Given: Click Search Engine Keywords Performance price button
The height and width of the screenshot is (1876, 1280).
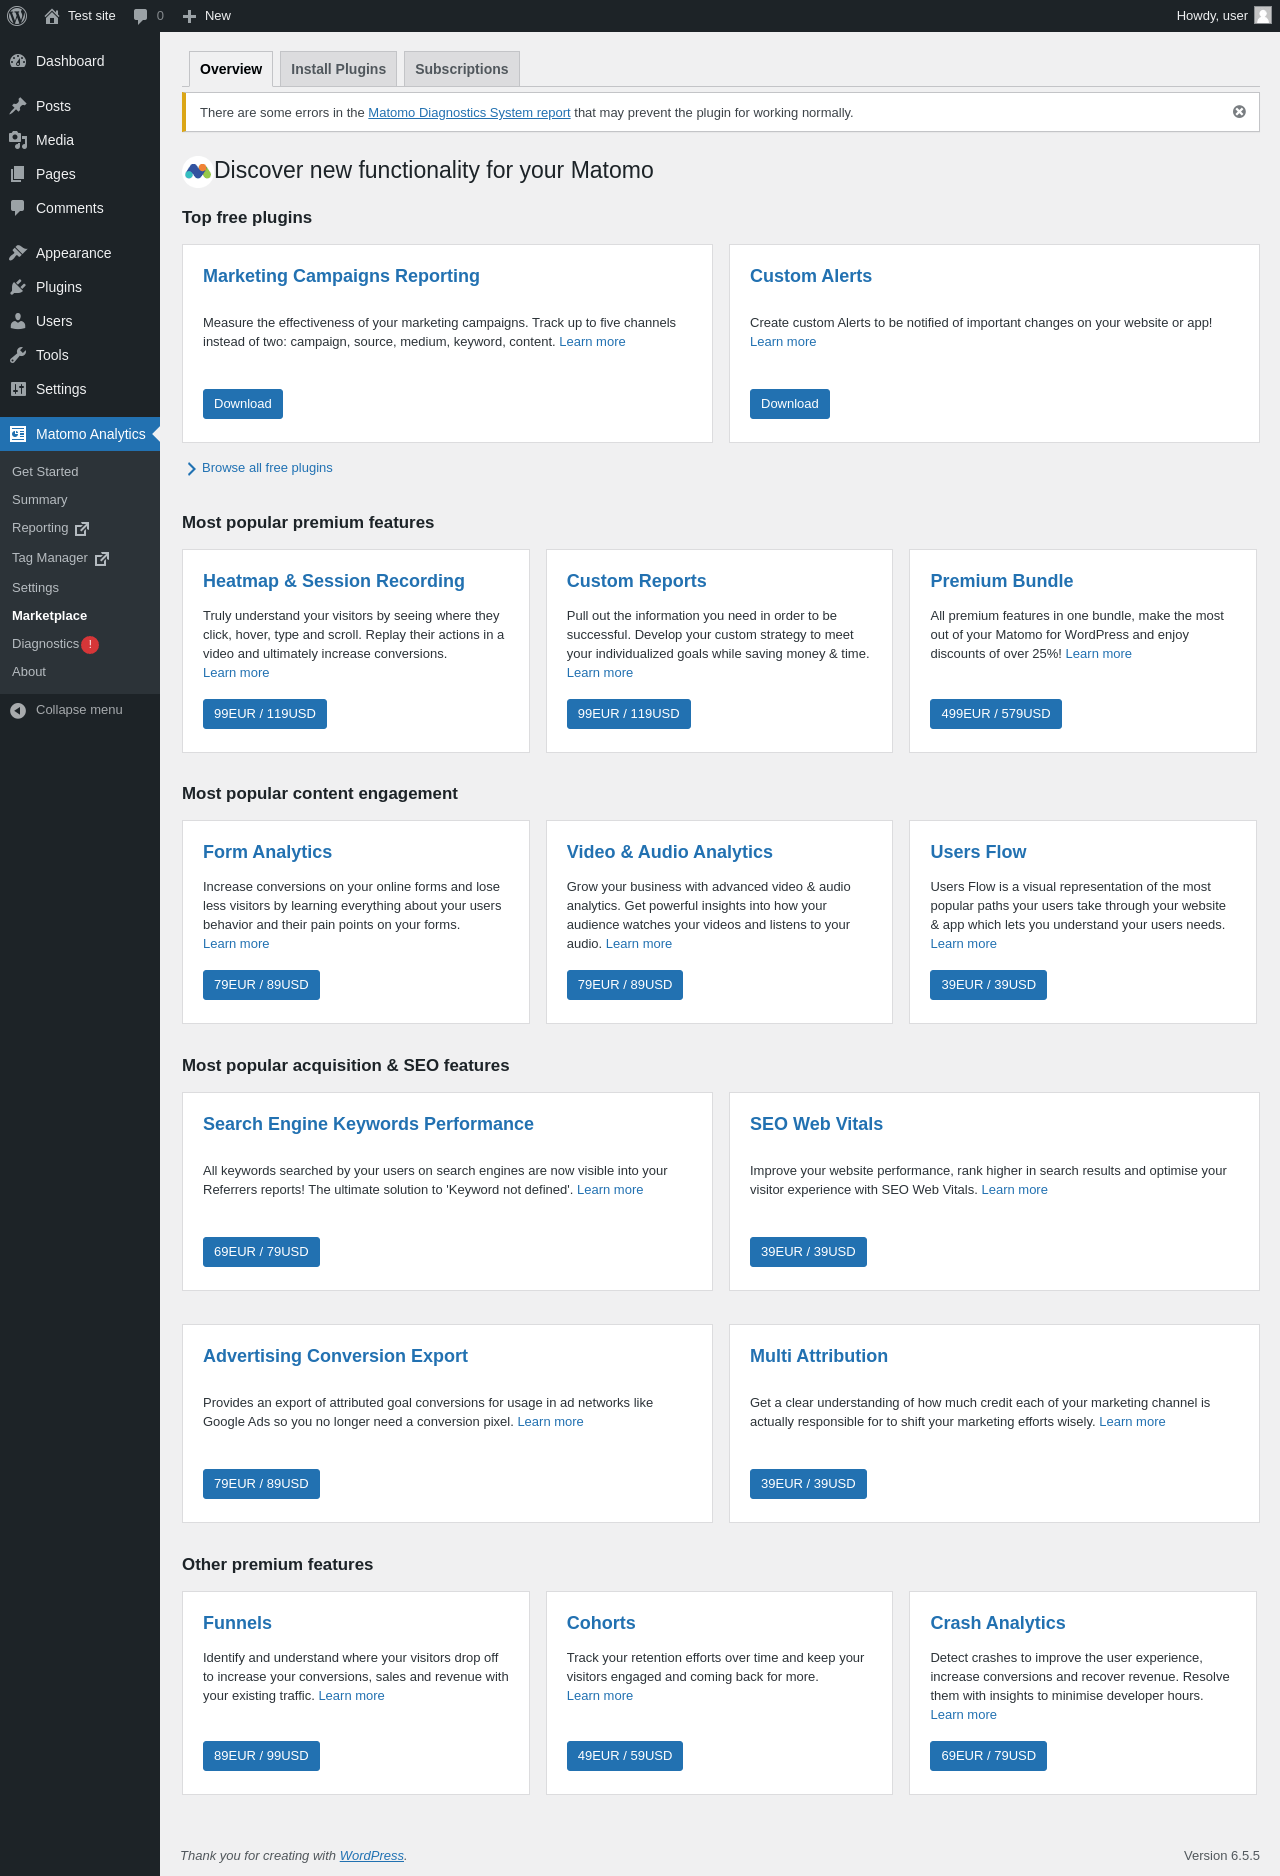Looking at the screenshot, I should click(261, 1252).
